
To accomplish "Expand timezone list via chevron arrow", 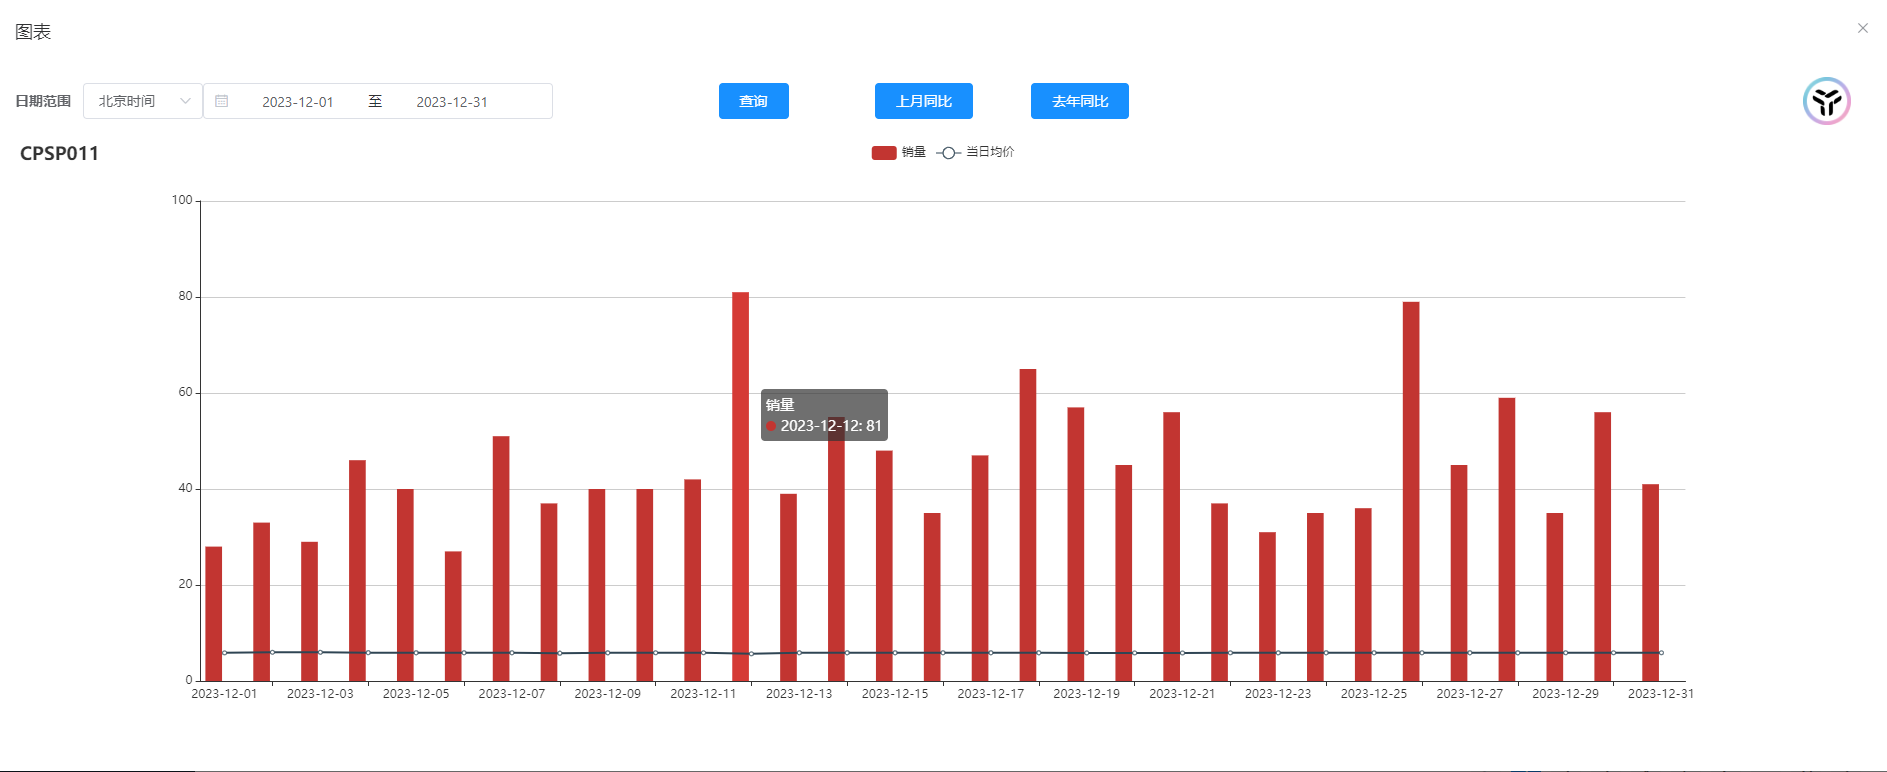I will (185, 101).
